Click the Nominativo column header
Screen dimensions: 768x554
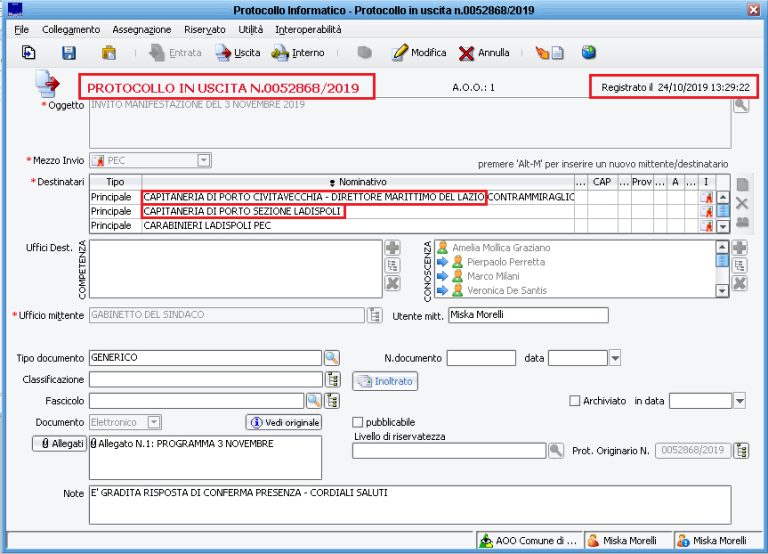(358, 182)
